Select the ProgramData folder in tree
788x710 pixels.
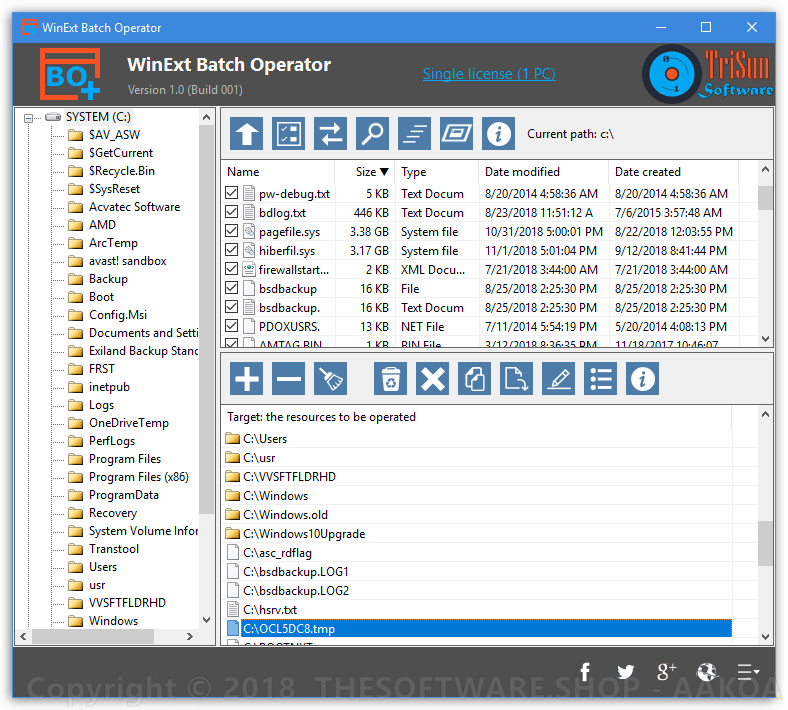pyautogui.click(x=124, y=495)
